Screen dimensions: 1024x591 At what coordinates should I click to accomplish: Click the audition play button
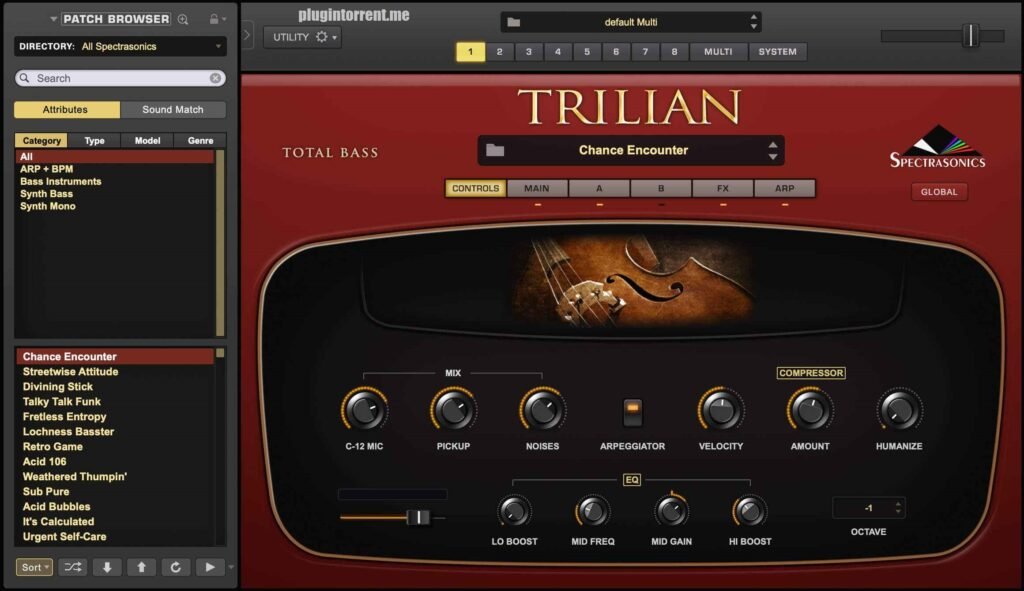click(x=210, y=567)
